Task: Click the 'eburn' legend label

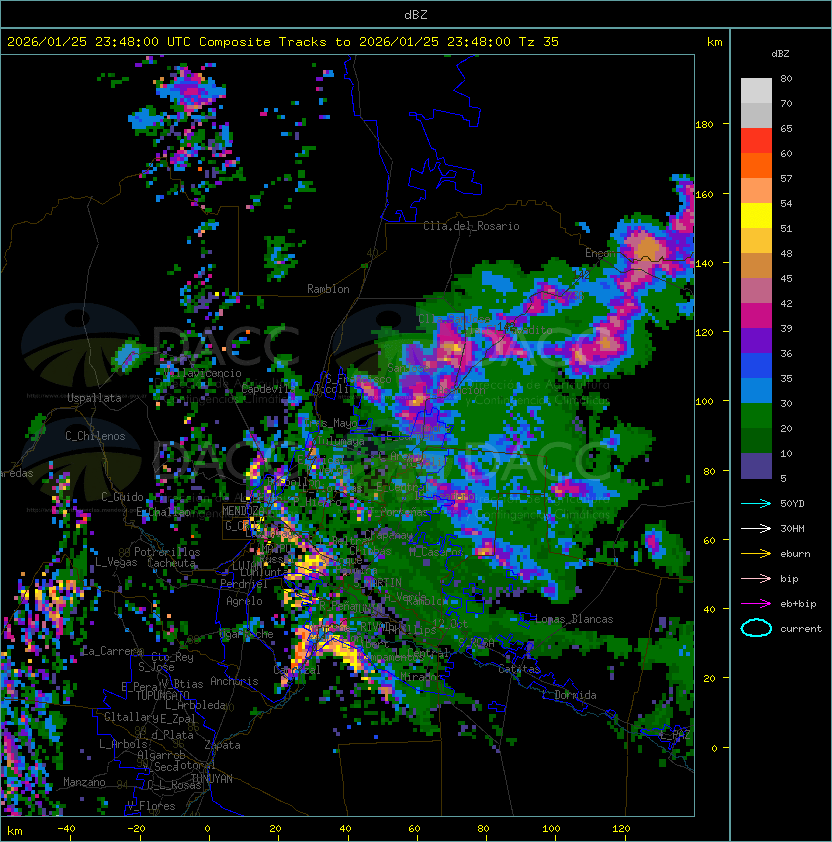Action: (x=795, y=554)
